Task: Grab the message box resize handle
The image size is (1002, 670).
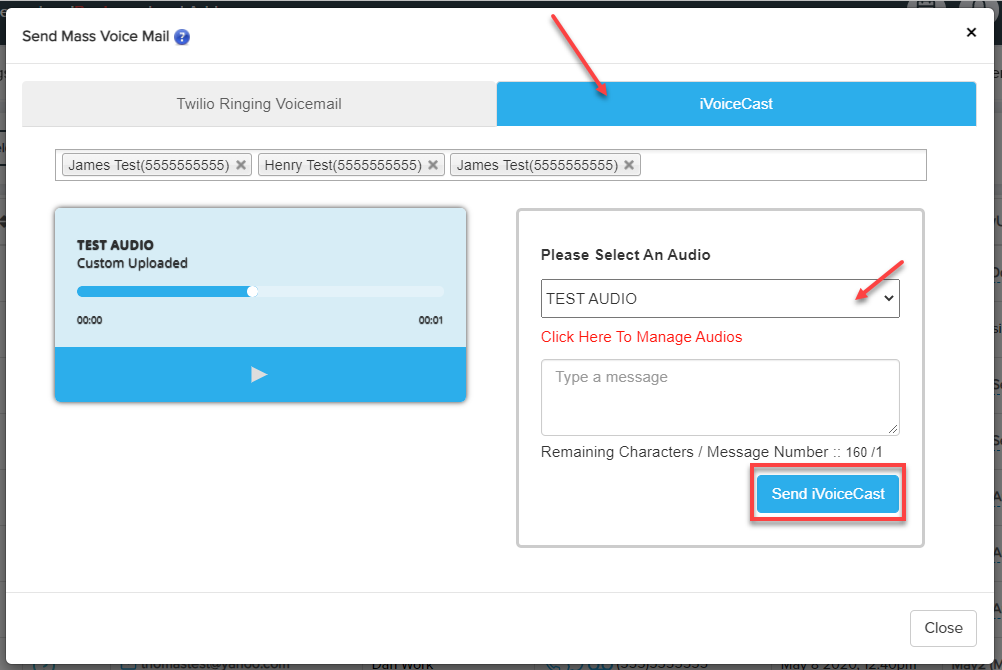Action: point(893,429)
